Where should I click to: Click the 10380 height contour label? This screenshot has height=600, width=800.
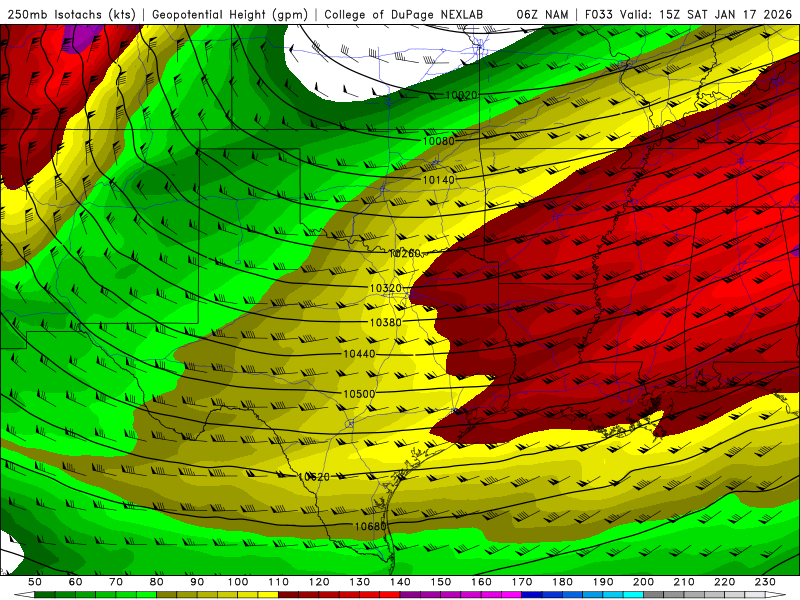tap(386, 322)
